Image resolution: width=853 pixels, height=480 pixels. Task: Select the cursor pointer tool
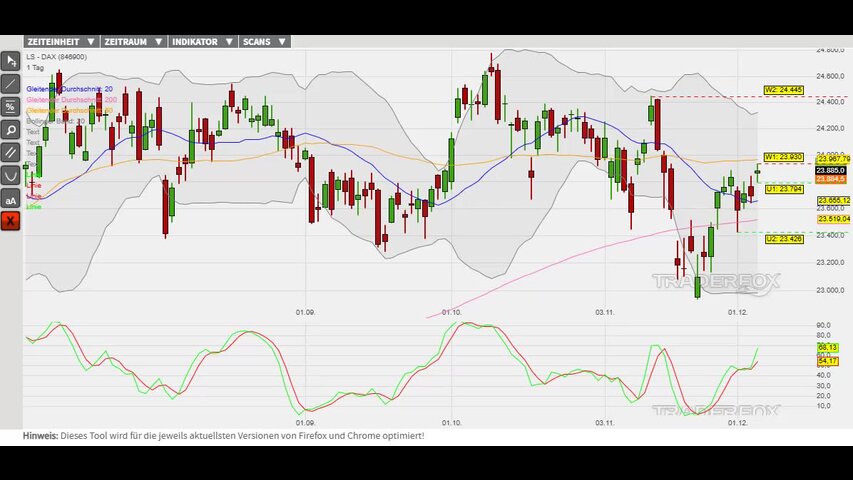[x=11, y=62]
